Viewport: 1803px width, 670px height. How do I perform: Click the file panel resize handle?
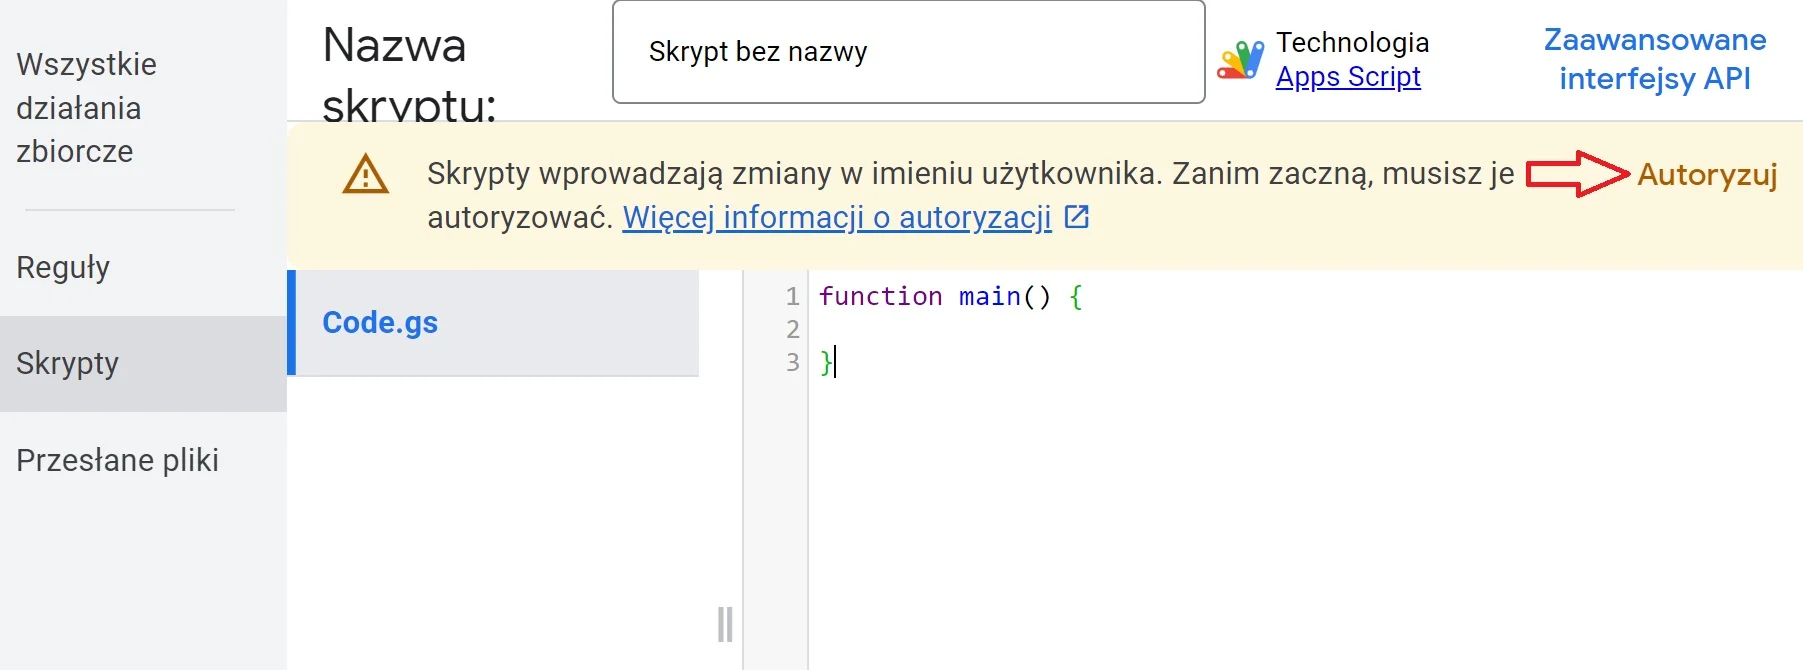(x=725, y=624)
